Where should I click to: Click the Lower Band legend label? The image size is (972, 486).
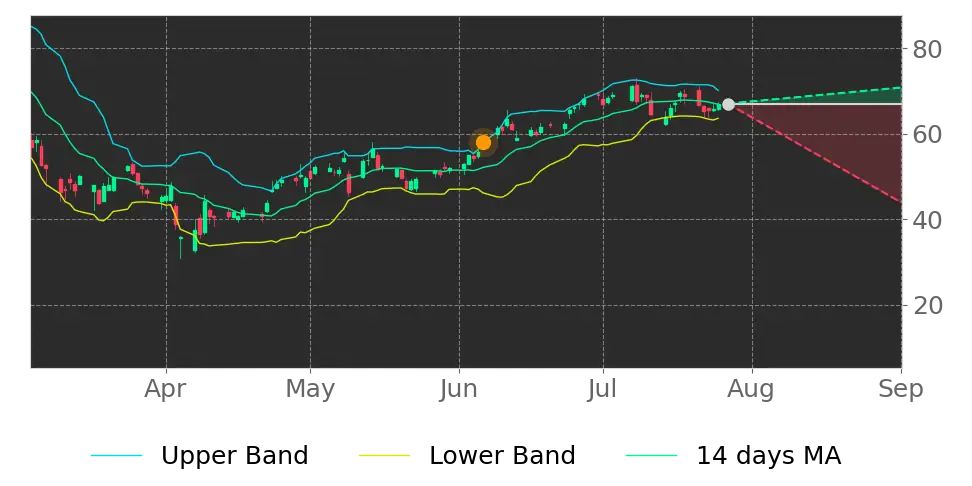[502, 456]
